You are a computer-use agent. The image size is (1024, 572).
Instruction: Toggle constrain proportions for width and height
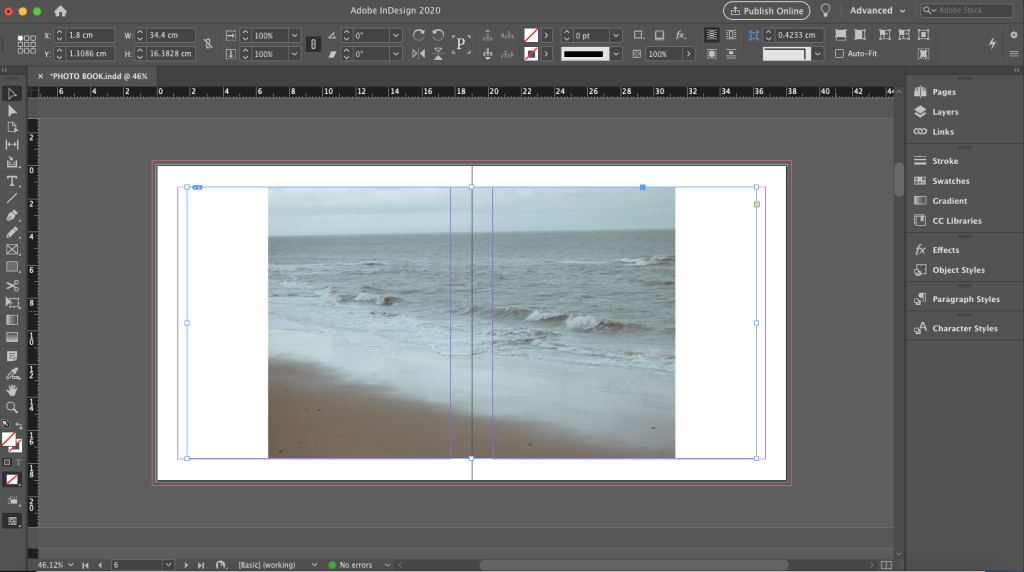(x=207, y=44)
